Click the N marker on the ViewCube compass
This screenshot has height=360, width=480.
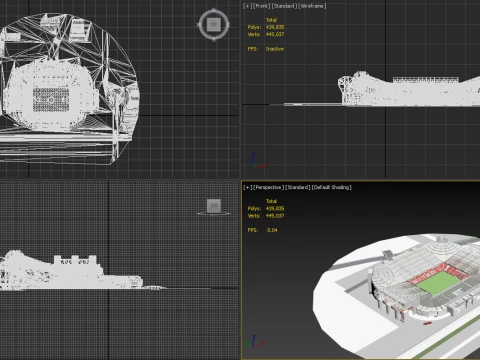(x=214, y=10)
